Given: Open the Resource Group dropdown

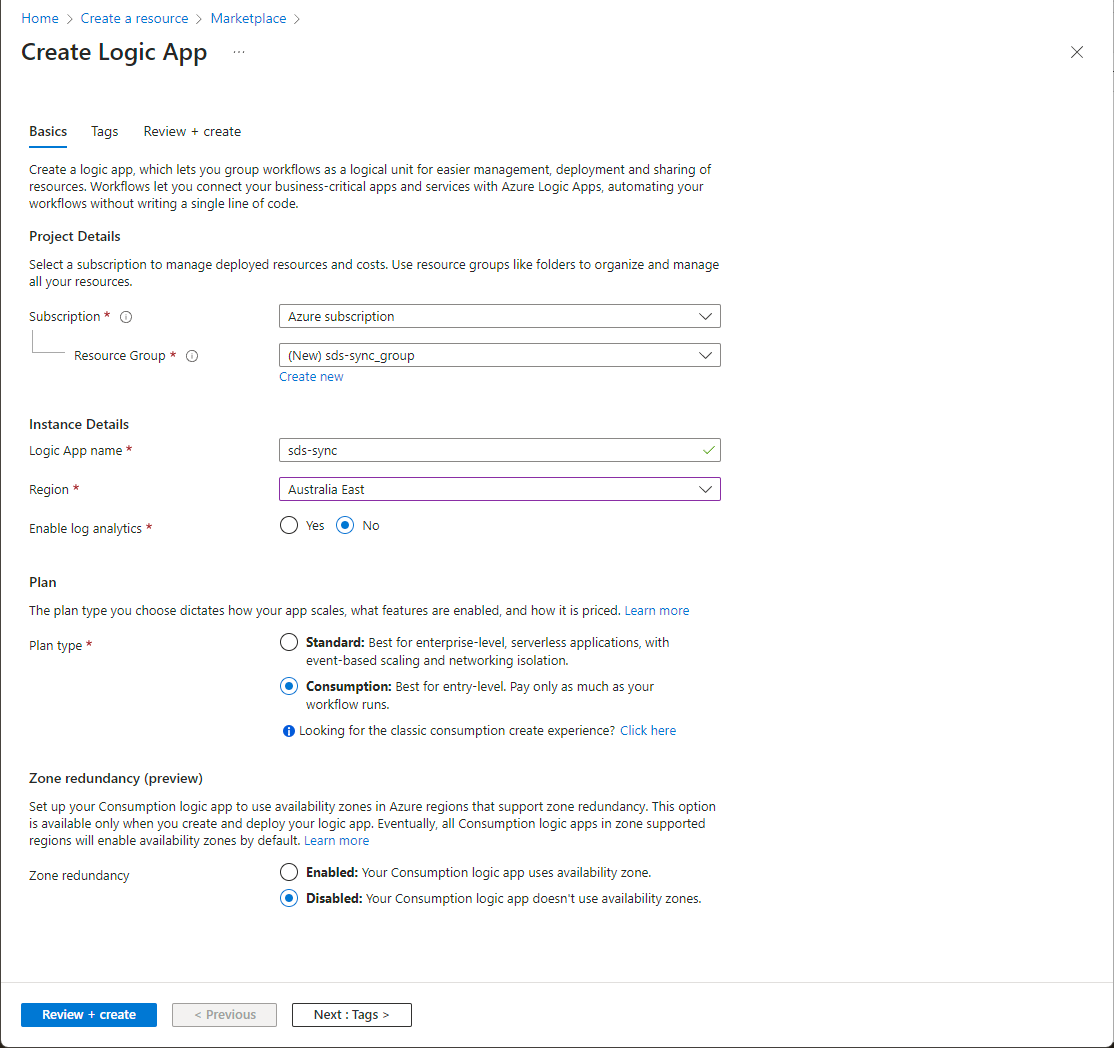Looking at the screenshot, I should [x=500, y=355].
